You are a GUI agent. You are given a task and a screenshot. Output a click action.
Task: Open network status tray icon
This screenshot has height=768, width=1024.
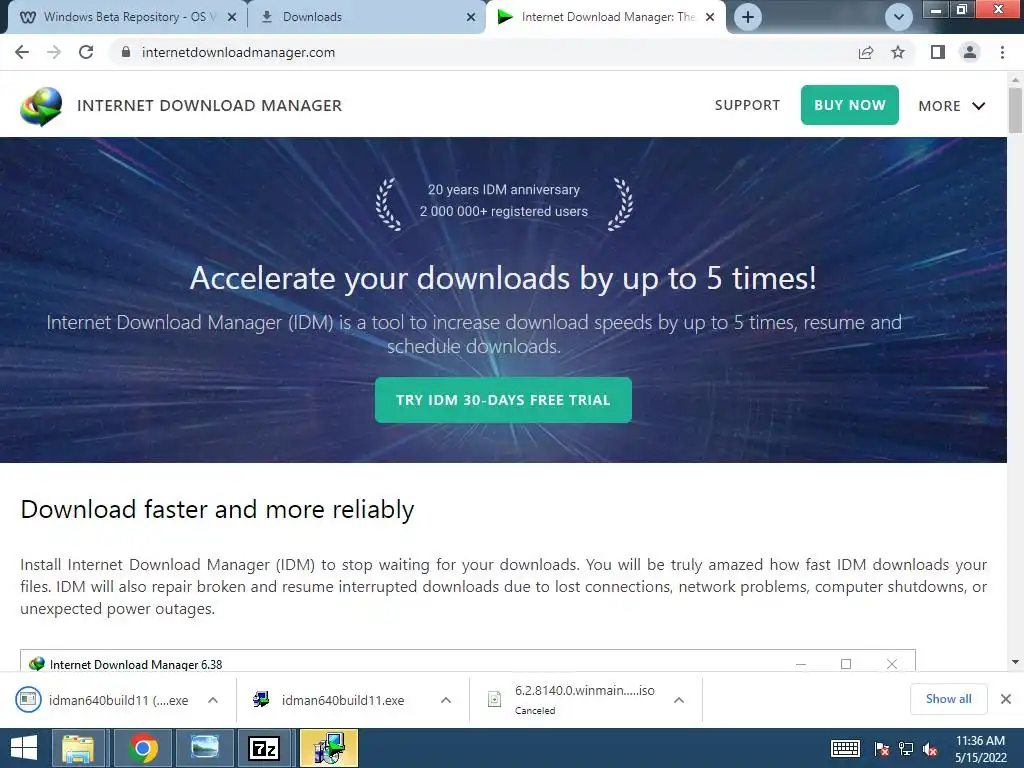pyautogui.click(x=906, y=748)
